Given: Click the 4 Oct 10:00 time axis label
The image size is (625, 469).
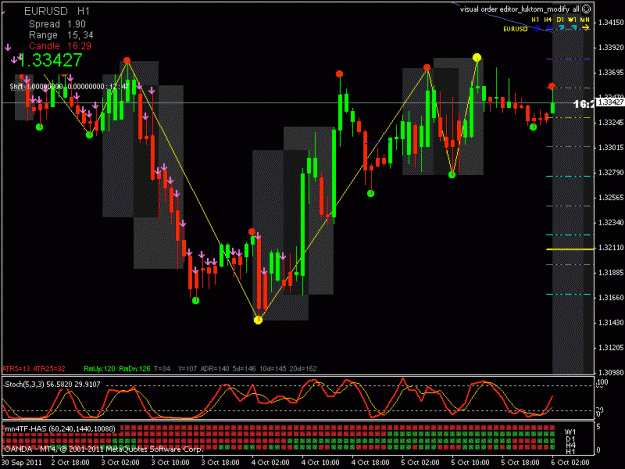Looking at the screenshot, I should point(320,462).
